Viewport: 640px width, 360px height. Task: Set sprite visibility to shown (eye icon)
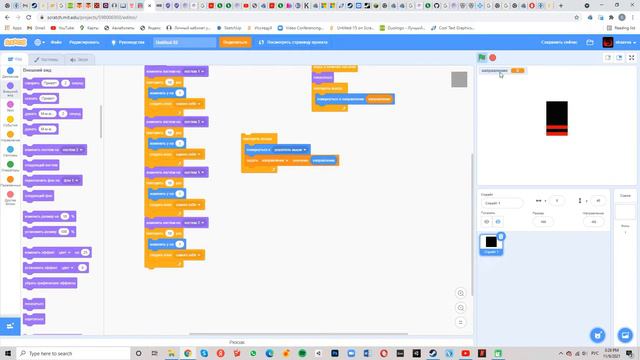point(487,222)
